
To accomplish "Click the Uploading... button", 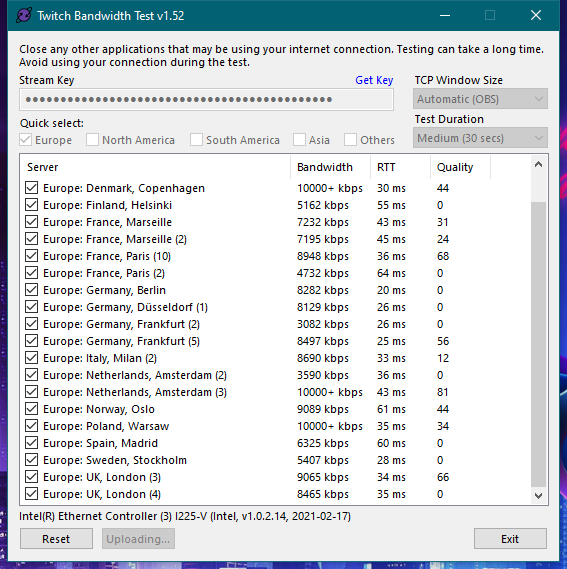I will coord(138,539).
